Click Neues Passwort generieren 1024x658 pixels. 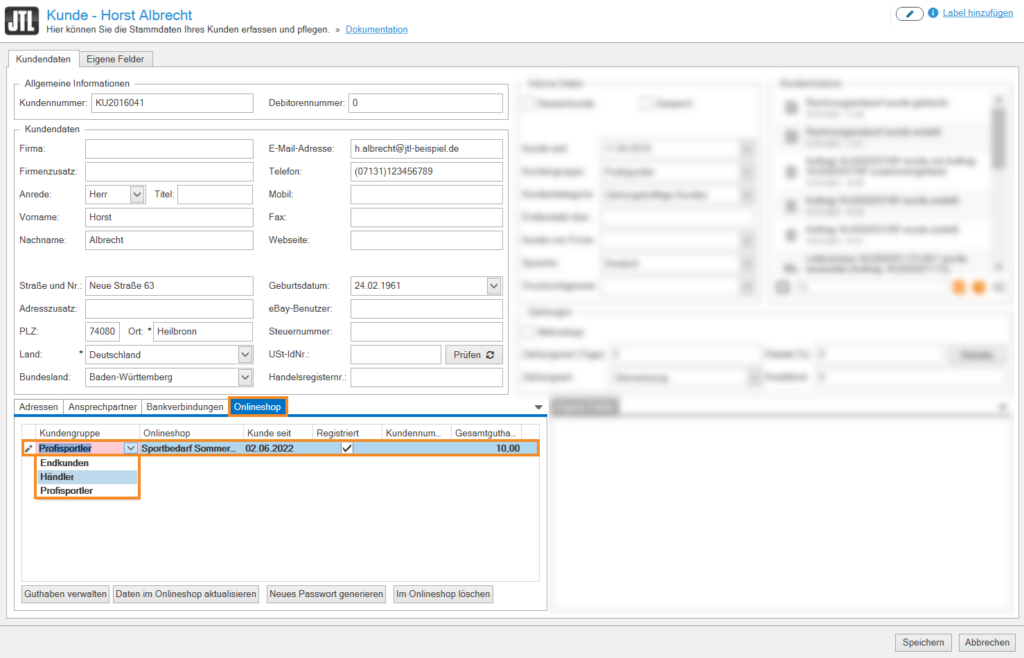326,594
